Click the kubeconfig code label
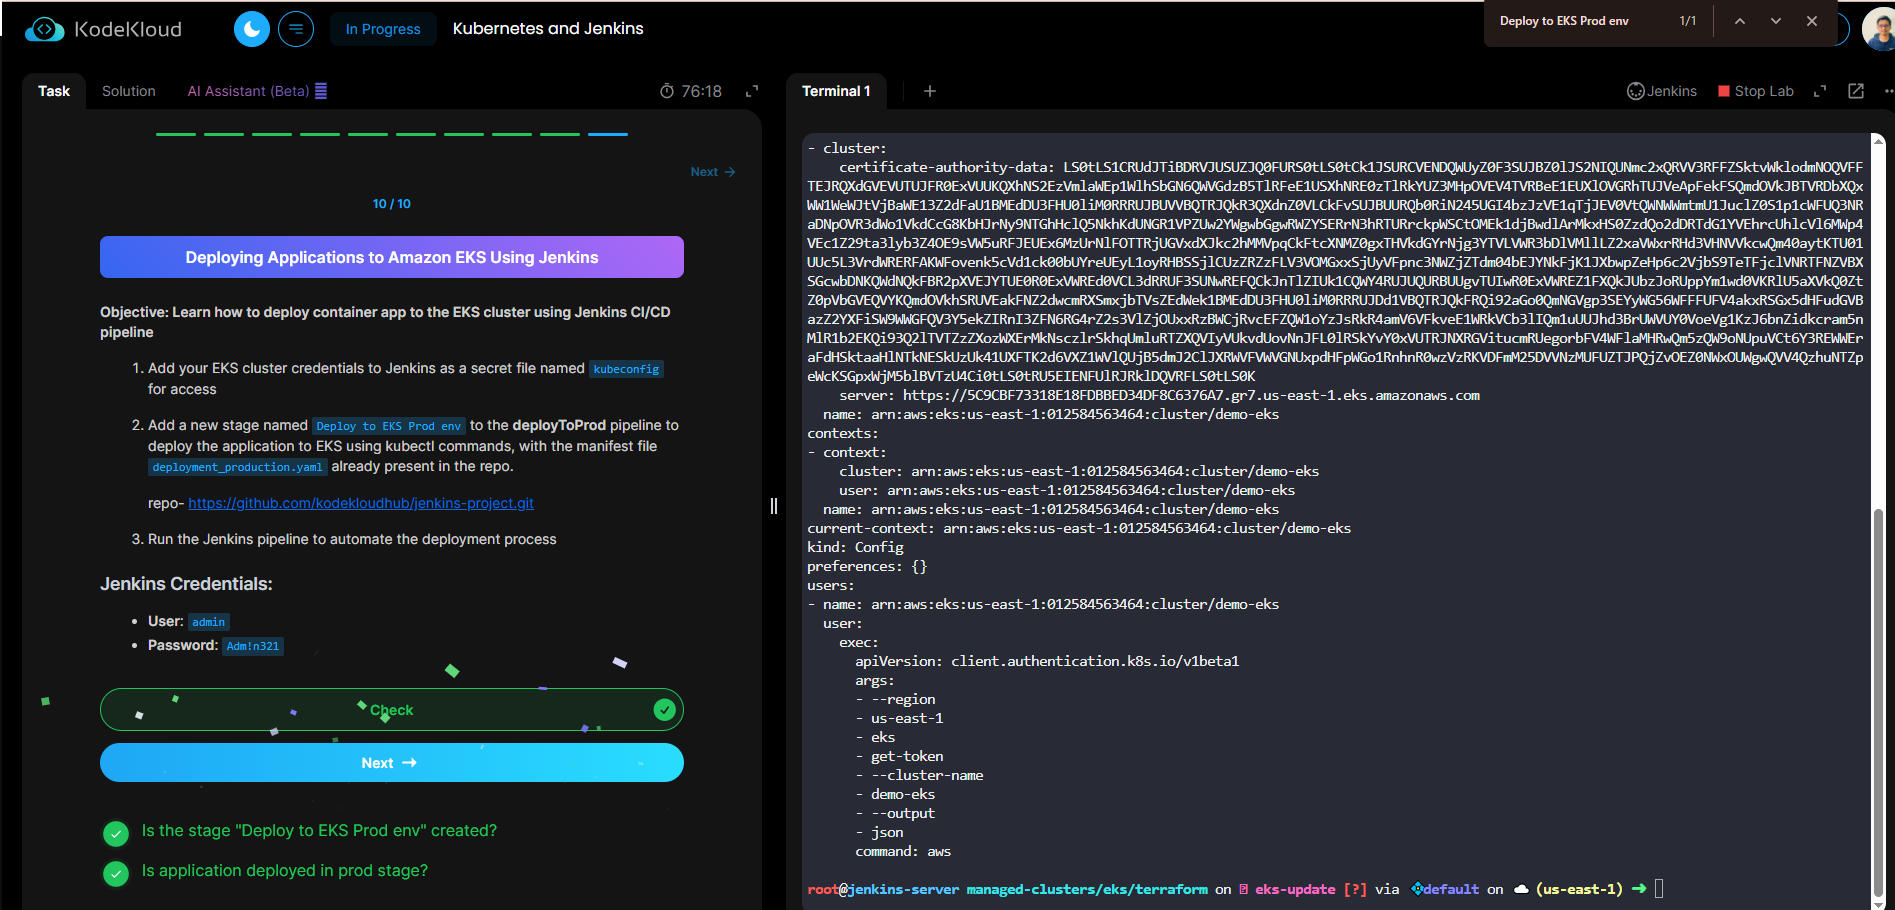The height and width of the screenshot is (910, 1895). tap(626, 369)
